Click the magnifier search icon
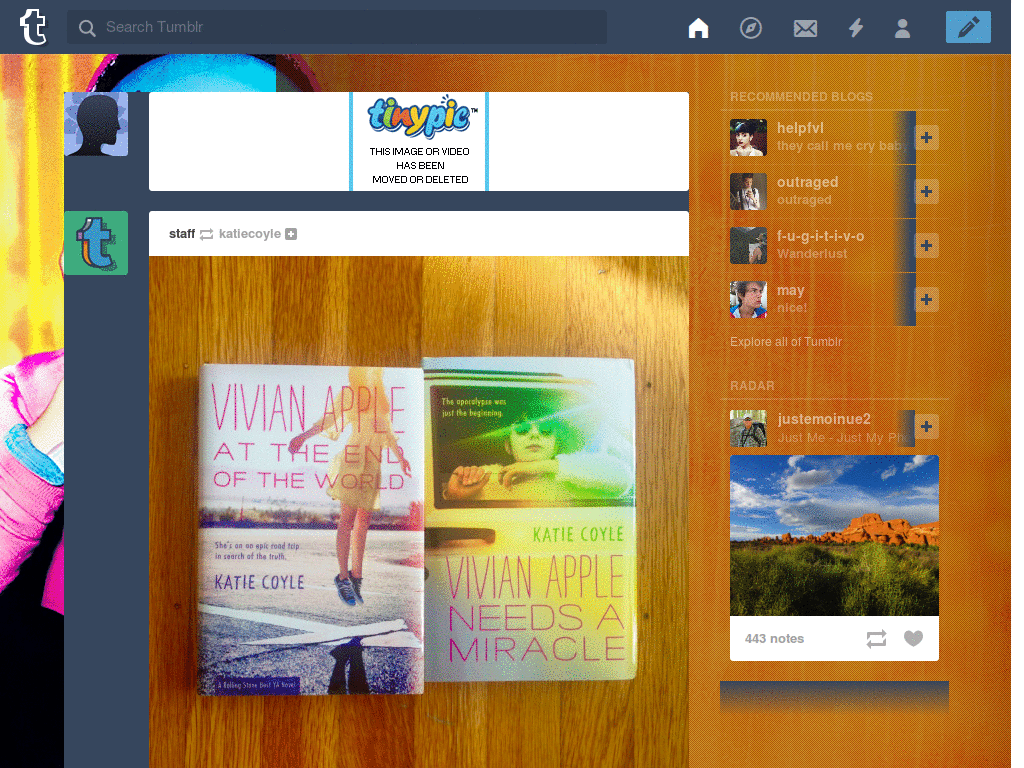This screenshot has height=768, width=1024. pos(87,27)
